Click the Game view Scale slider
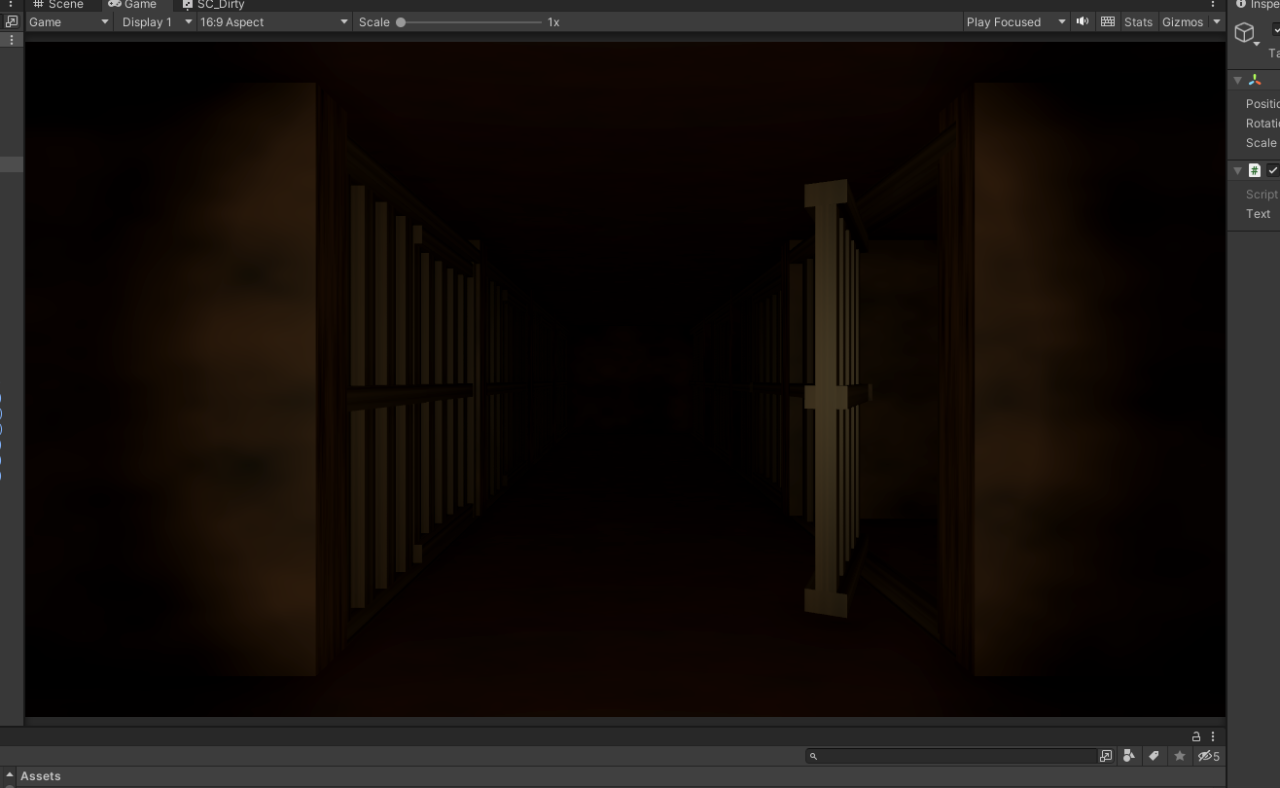 pyautogui.click(x=470, y=22)
